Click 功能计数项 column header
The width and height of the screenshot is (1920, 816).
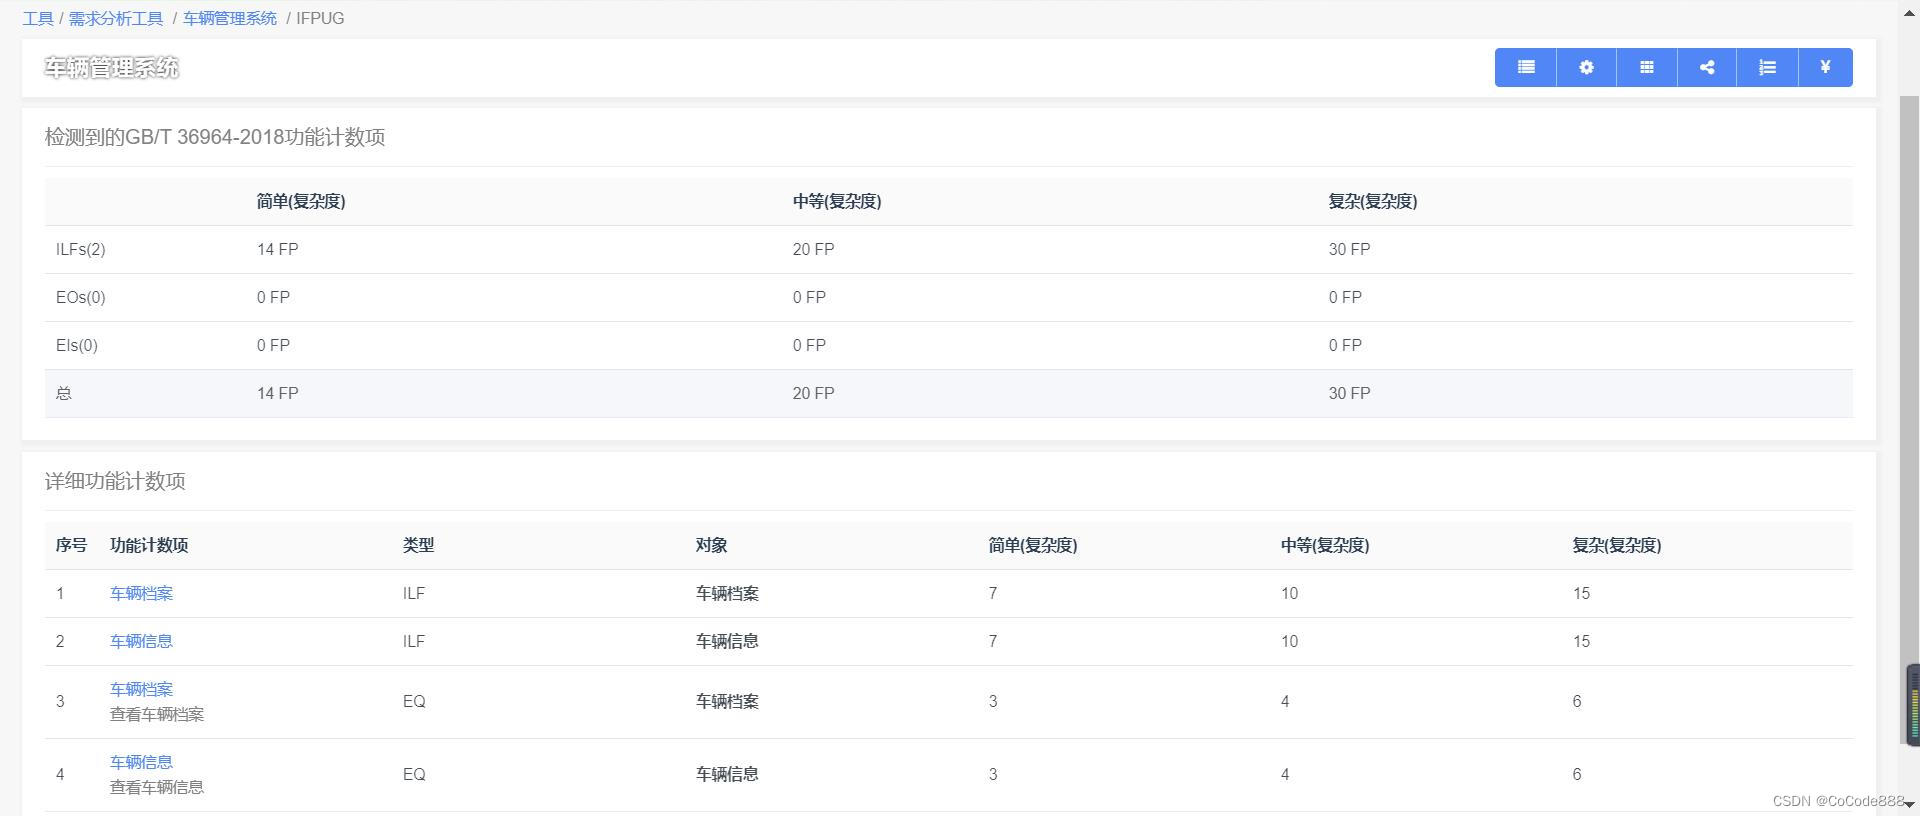tap(149, 545)
